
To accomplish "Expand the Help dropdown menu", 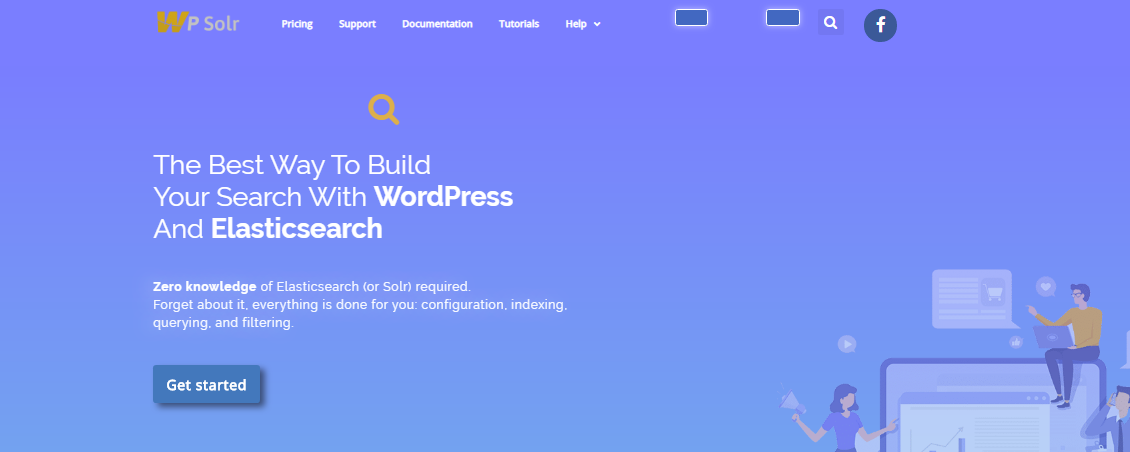I will point(583,24).
